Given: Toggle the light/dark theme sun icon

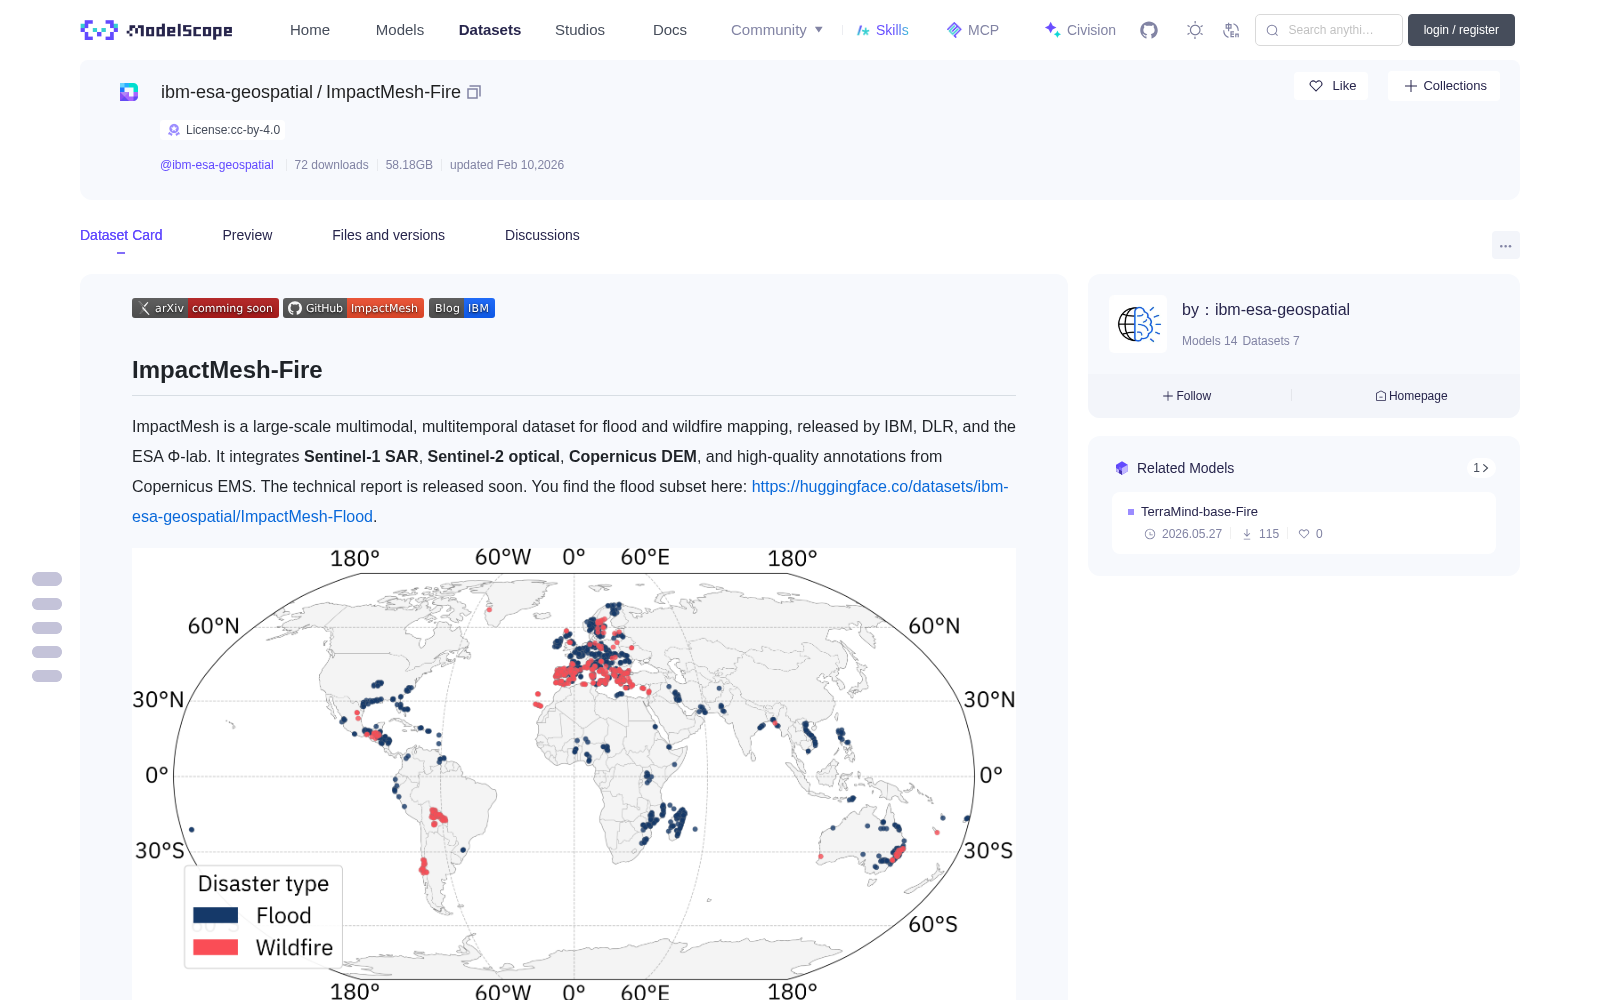Looking at the screenshot, I should (1195, 30).
